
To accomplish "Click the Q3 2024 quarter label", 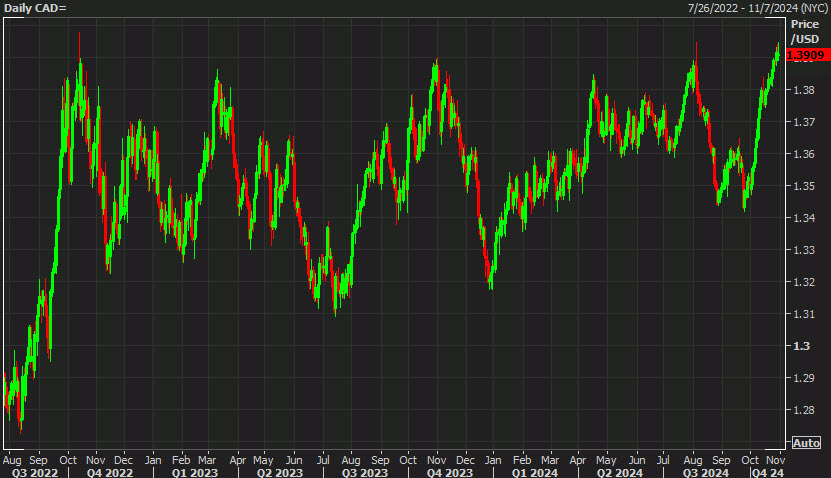I will click(x=705, y=472).
